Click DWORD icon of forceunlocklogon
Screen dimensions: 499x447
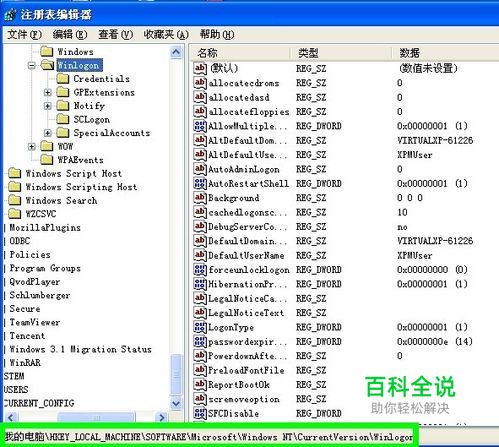(x=200, y=270)
